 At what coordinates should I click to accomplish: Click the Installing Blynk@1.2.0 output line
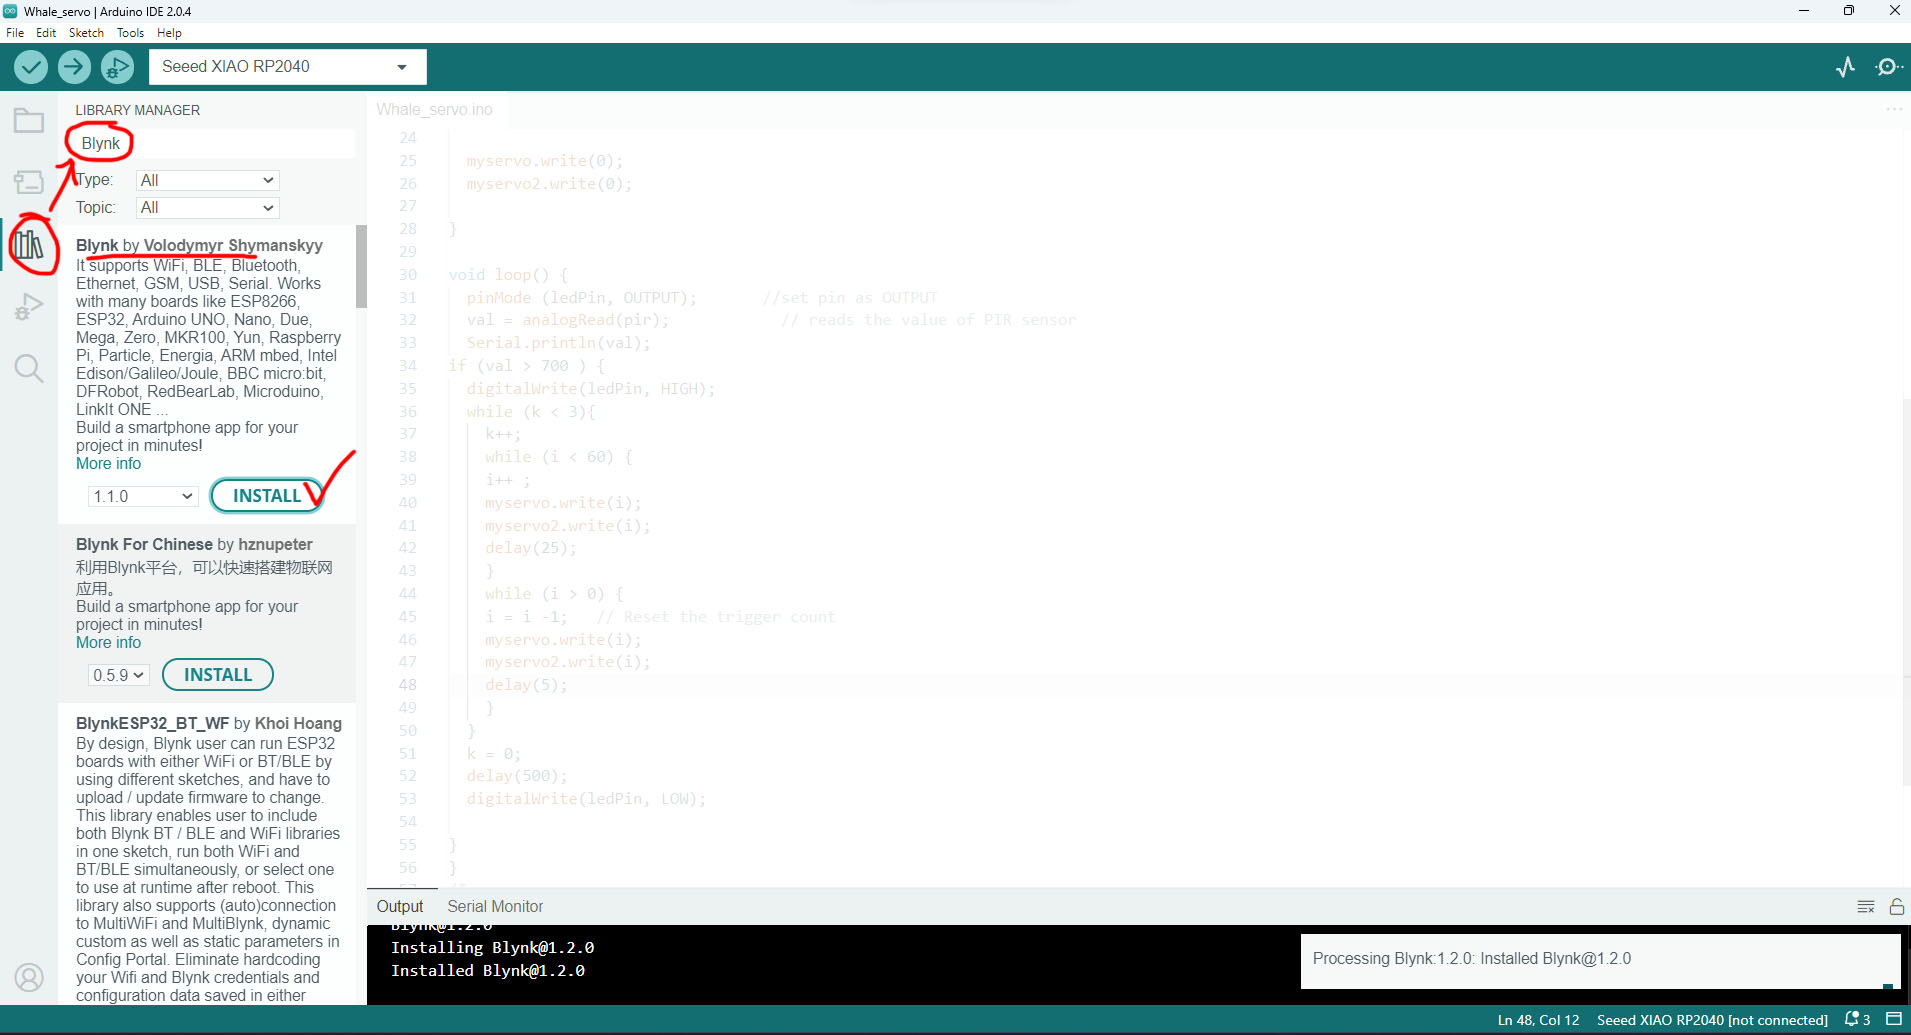(492, 948)
